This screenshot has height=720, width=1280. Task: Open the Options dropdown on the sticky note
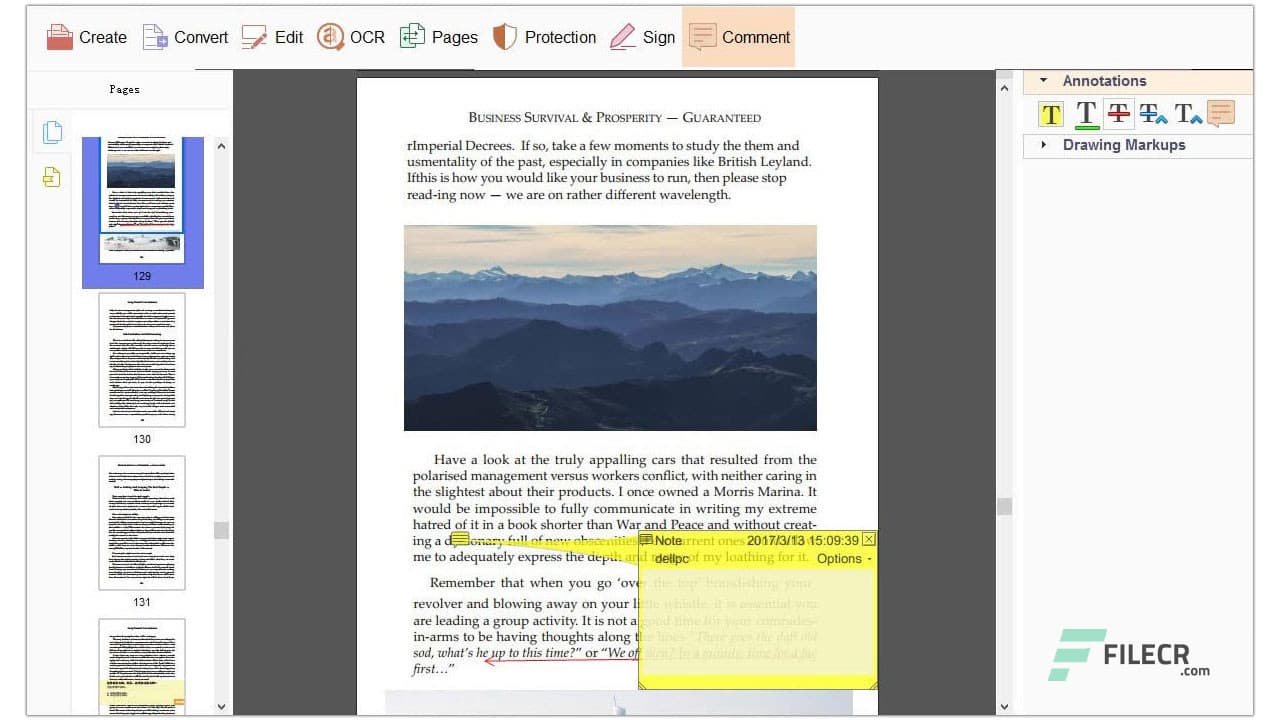click(840, 559)
